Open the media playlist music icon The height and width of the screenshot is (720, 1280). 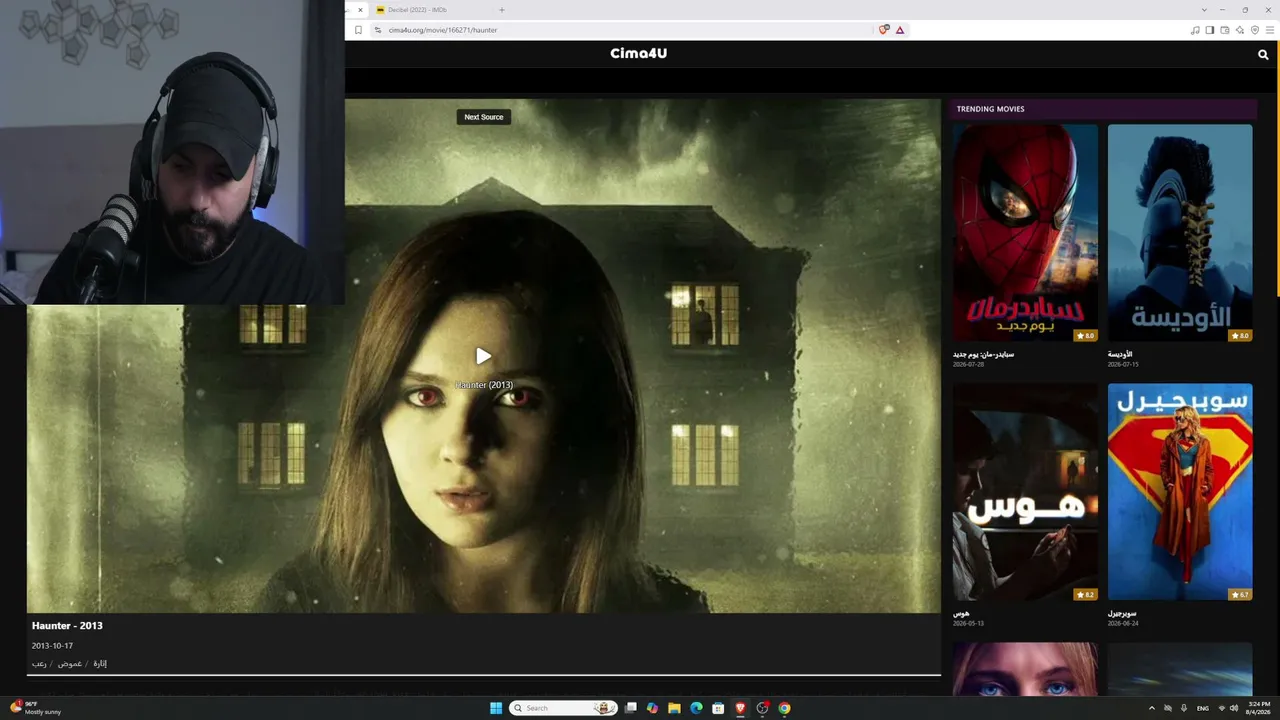tap(1195, 30)
